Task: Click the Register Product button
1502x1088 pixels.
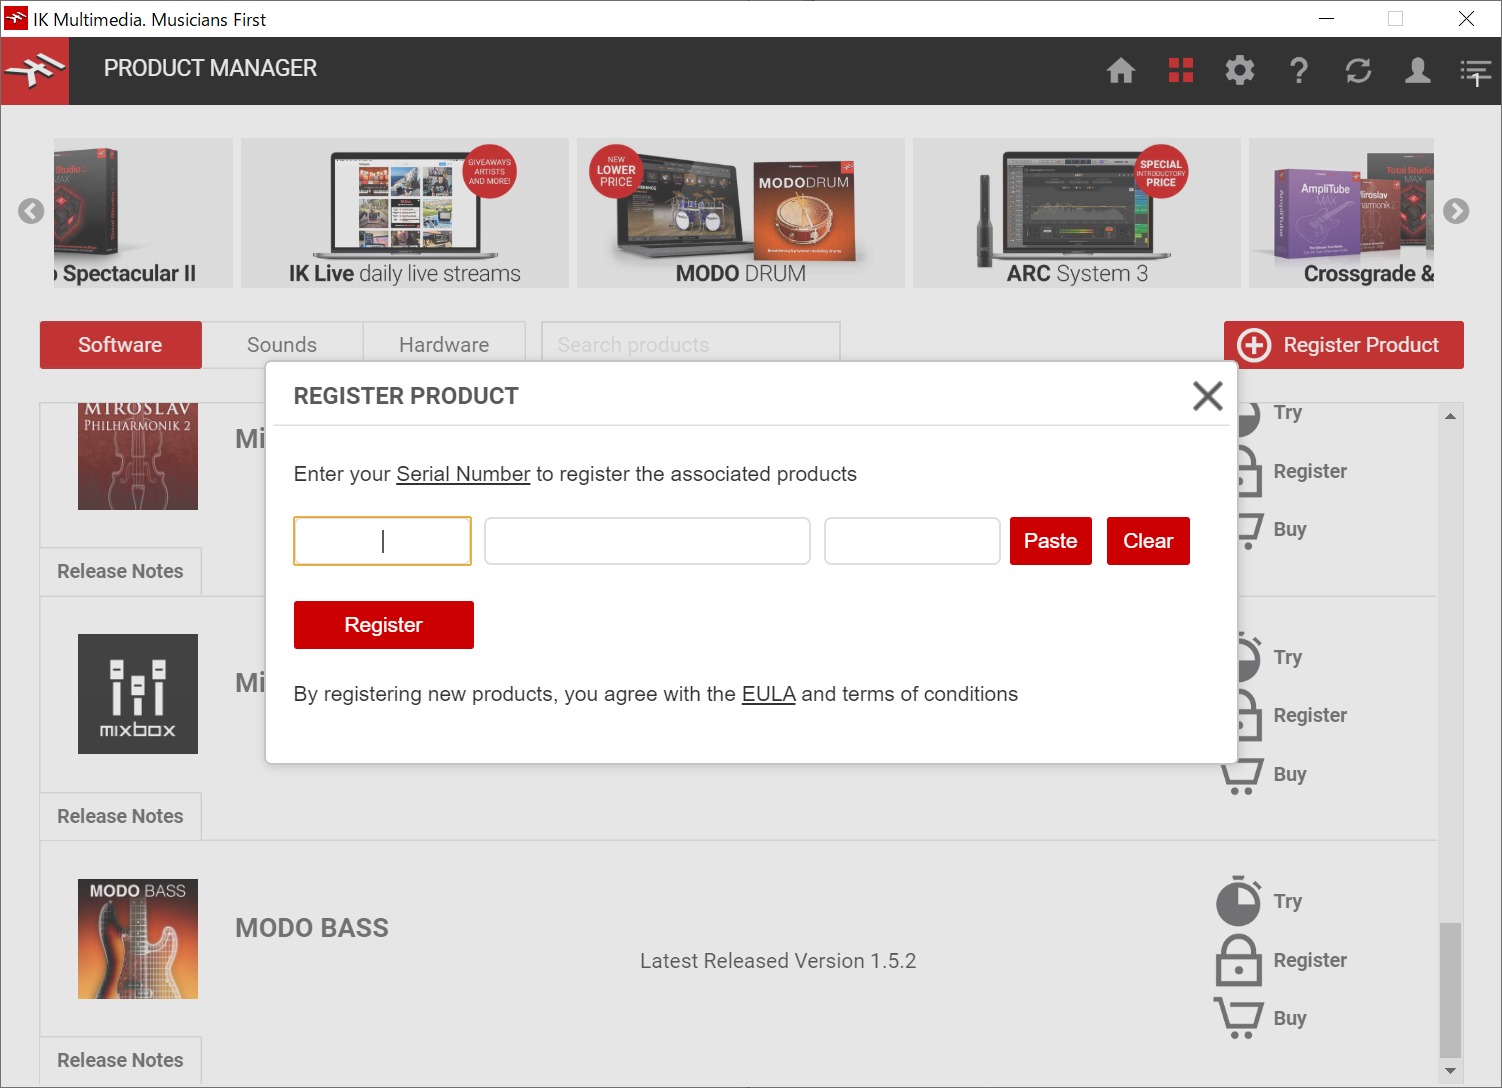Action: tap(1344, 345)
